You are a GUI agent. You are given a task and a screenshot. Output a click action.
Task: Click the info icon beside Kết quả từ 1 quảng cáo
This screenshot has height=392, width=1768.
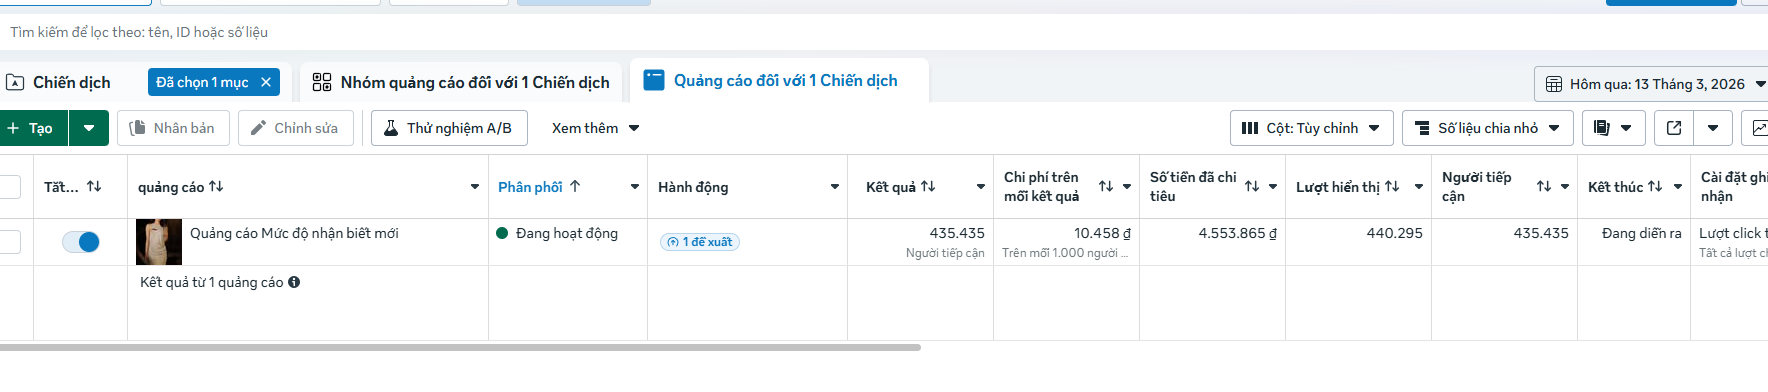[294, 282]
